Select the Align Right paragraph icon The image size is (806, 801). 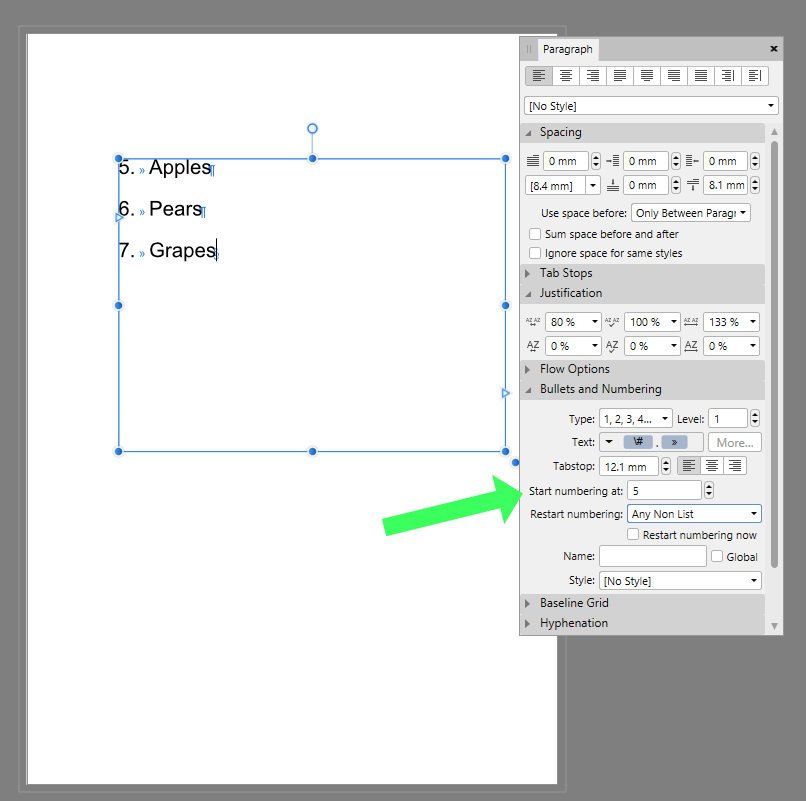point(593,76)
